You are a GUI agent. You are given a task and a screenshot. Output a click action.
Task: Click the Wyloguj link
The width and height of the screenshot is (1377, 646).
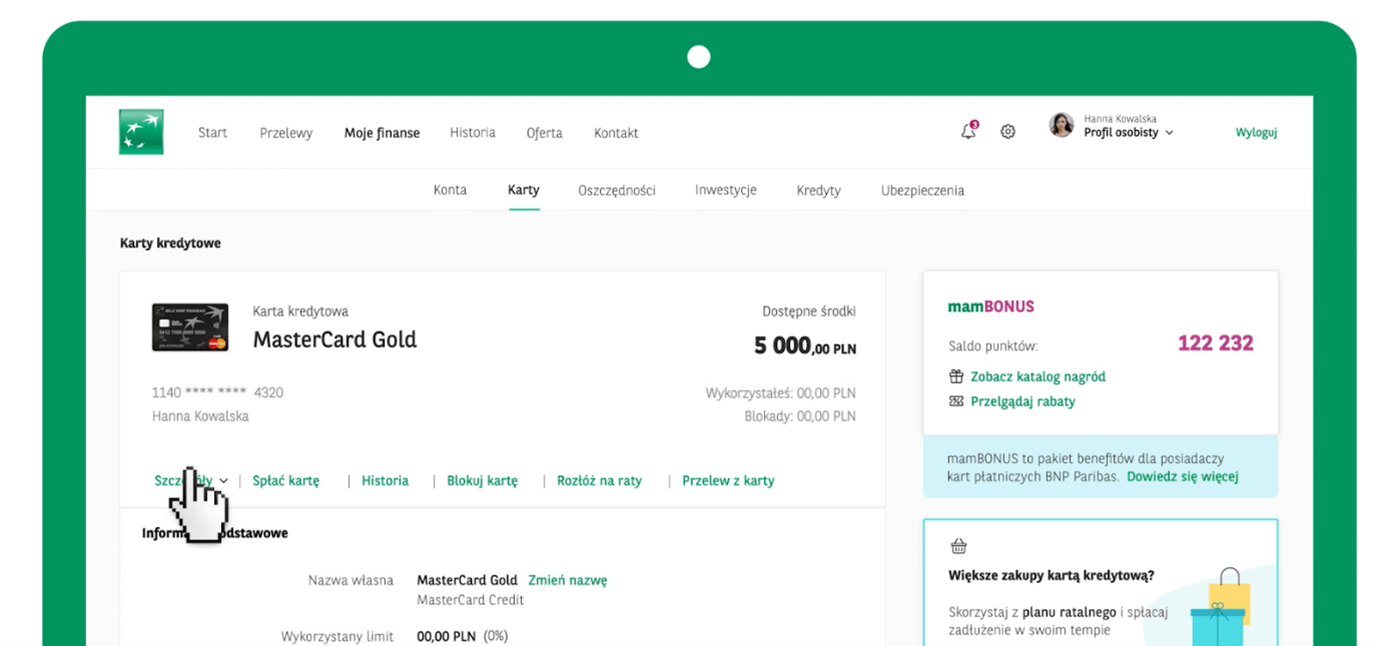click(1256, 132)
